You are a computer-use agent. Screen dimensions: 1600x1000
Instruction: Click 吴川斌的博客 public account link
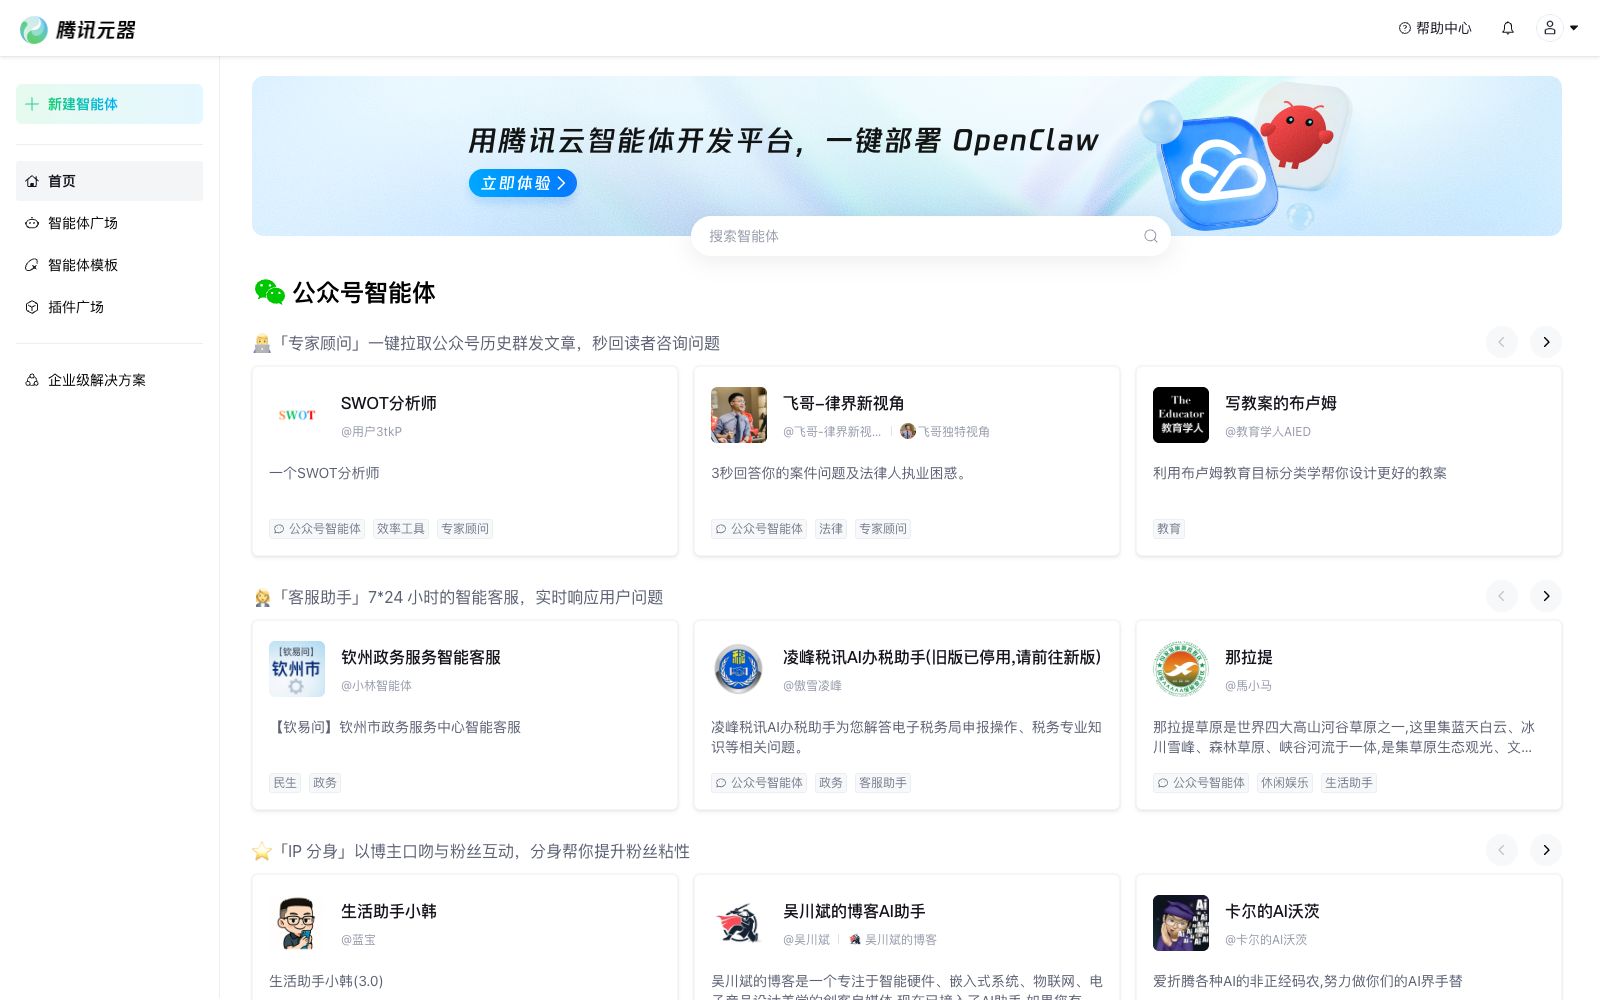point(893,939)
